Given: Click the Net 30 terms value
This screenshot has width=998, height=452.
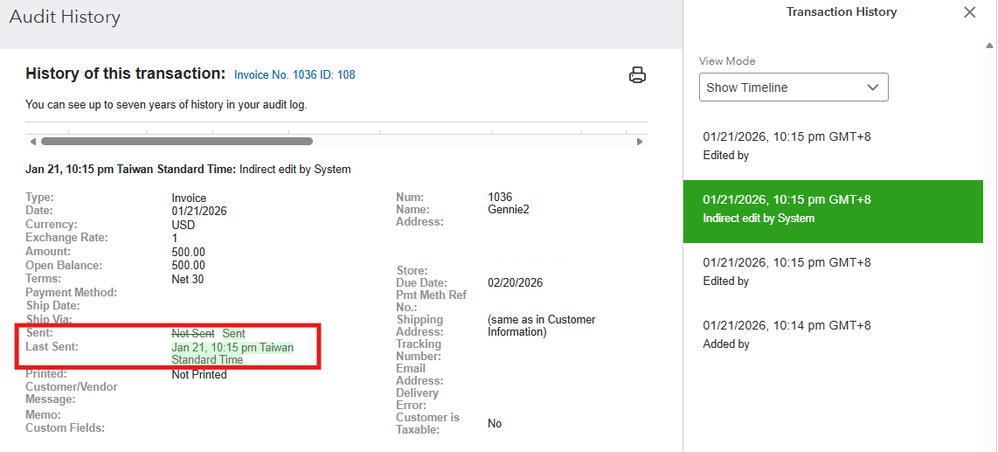Looking at the screenshot, I should (188, 279).
